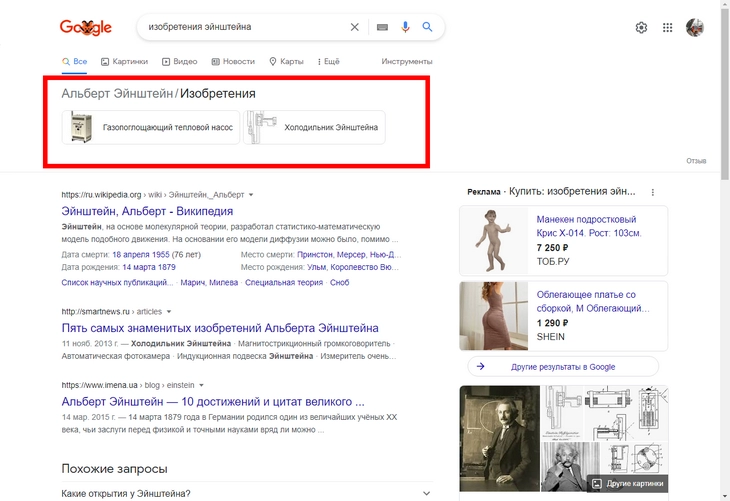Open the Google apps grid
The image size is (730, 501).
tap(667, 27)
